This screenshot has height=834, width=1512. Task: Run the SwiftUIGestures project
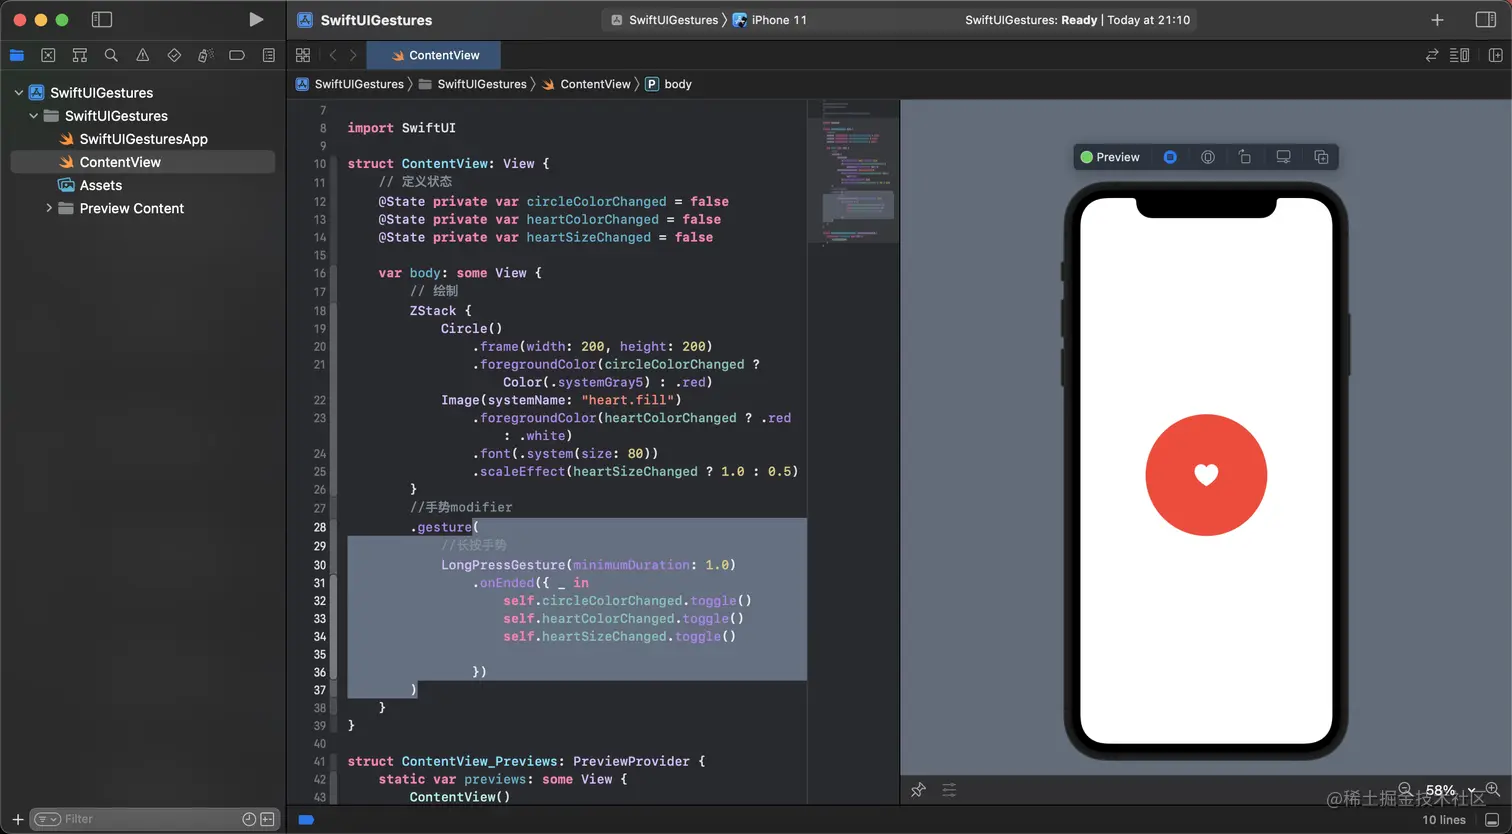(x=256, y=19)
